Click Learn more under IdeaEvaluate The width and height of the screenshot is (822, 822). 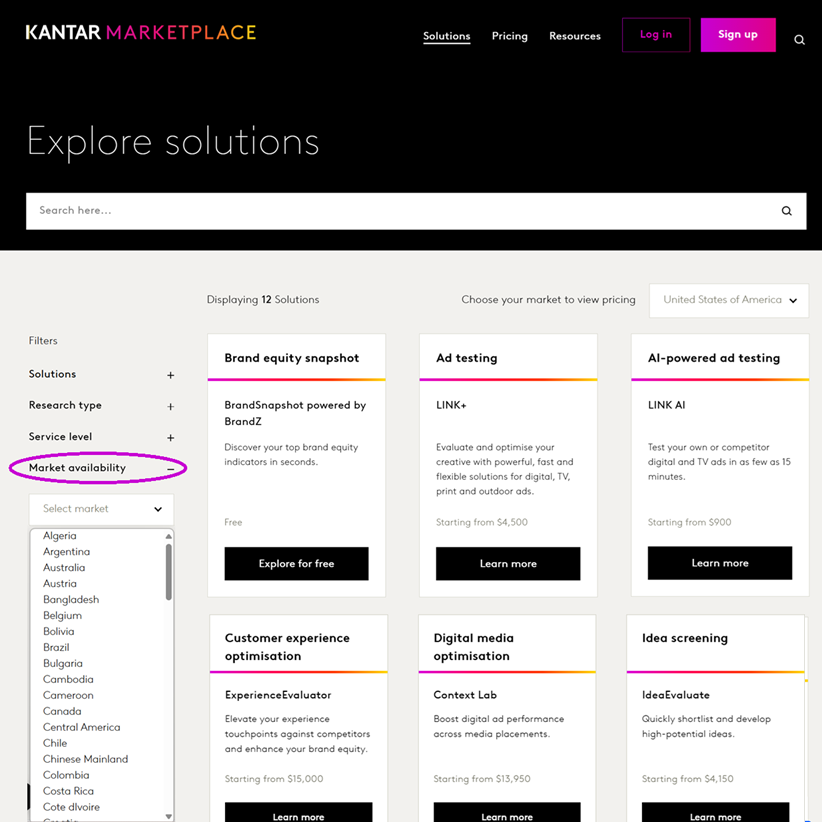715,814
